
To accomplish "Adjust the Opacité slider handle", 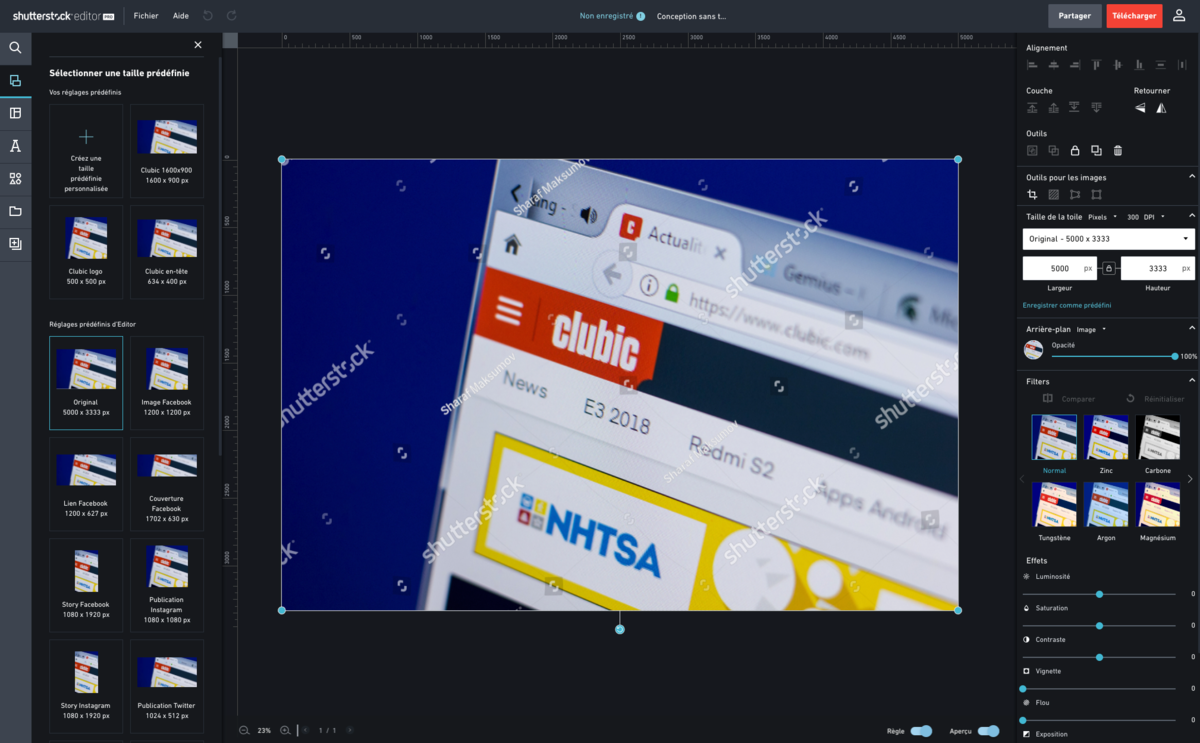I will click(1175, 356).
